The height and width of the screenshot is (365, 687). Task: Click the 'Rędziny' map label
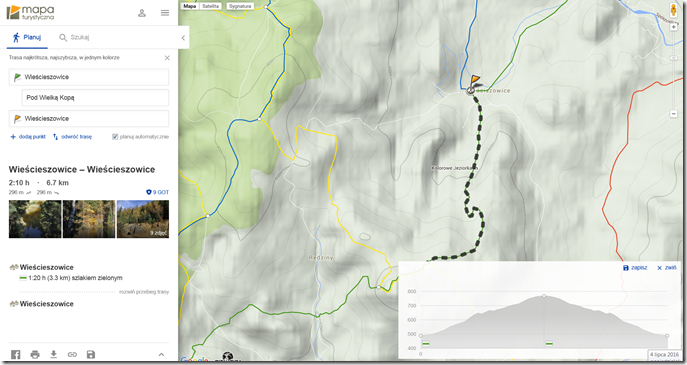click(x=321, y=258)
